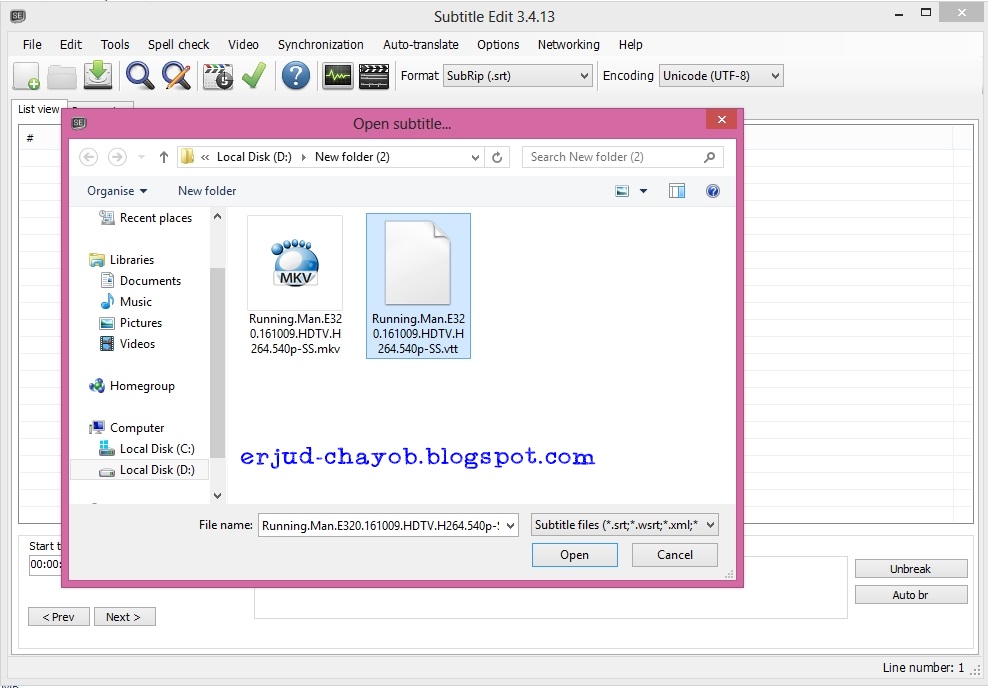Select the Documents library
This screenshot has height=688, width=988.
tap(141, 281)
